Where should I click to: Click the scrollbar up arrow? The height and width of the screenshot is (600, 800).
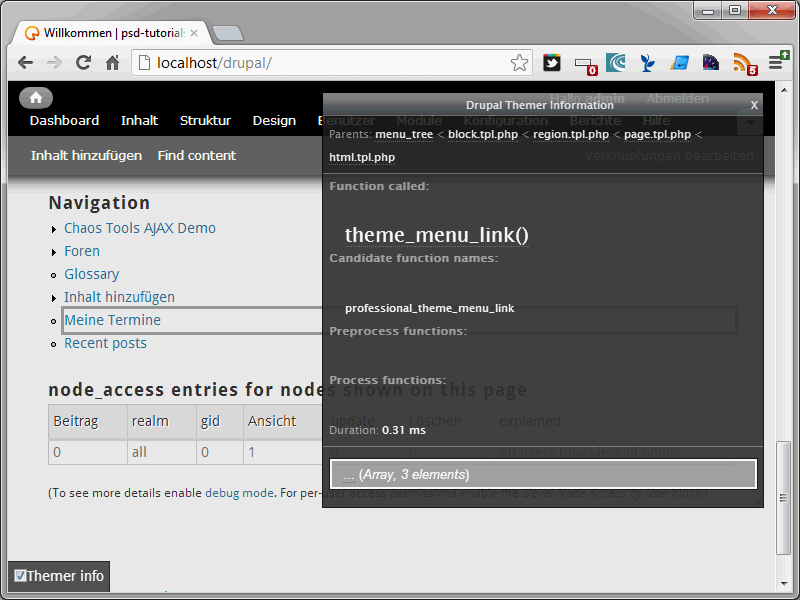pos(784,90)
